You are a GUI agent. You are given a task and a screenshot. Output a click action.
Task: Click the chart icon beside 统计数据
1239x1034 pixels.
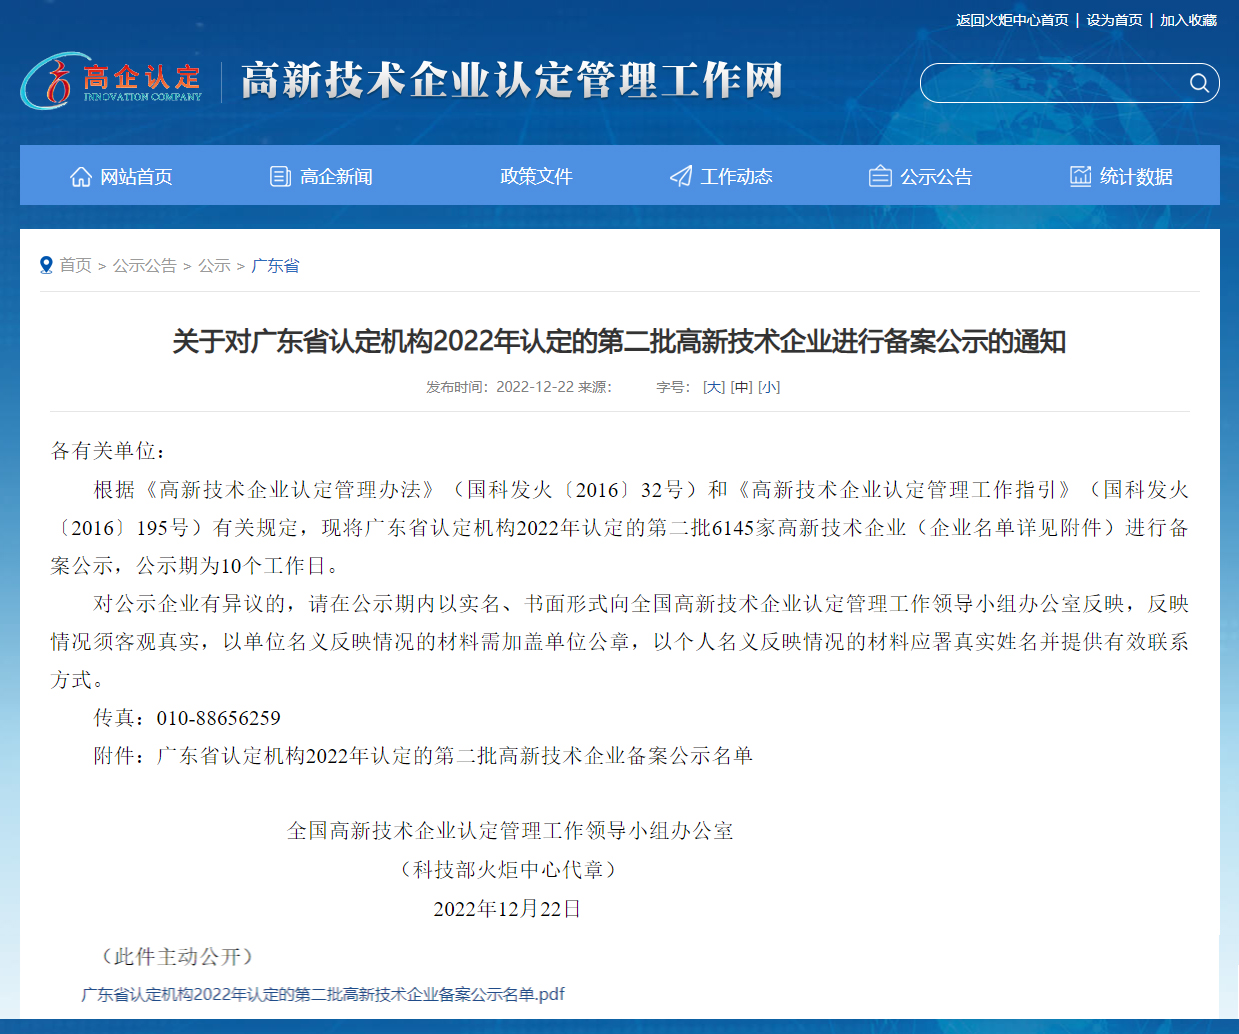tap(1081, 177)
